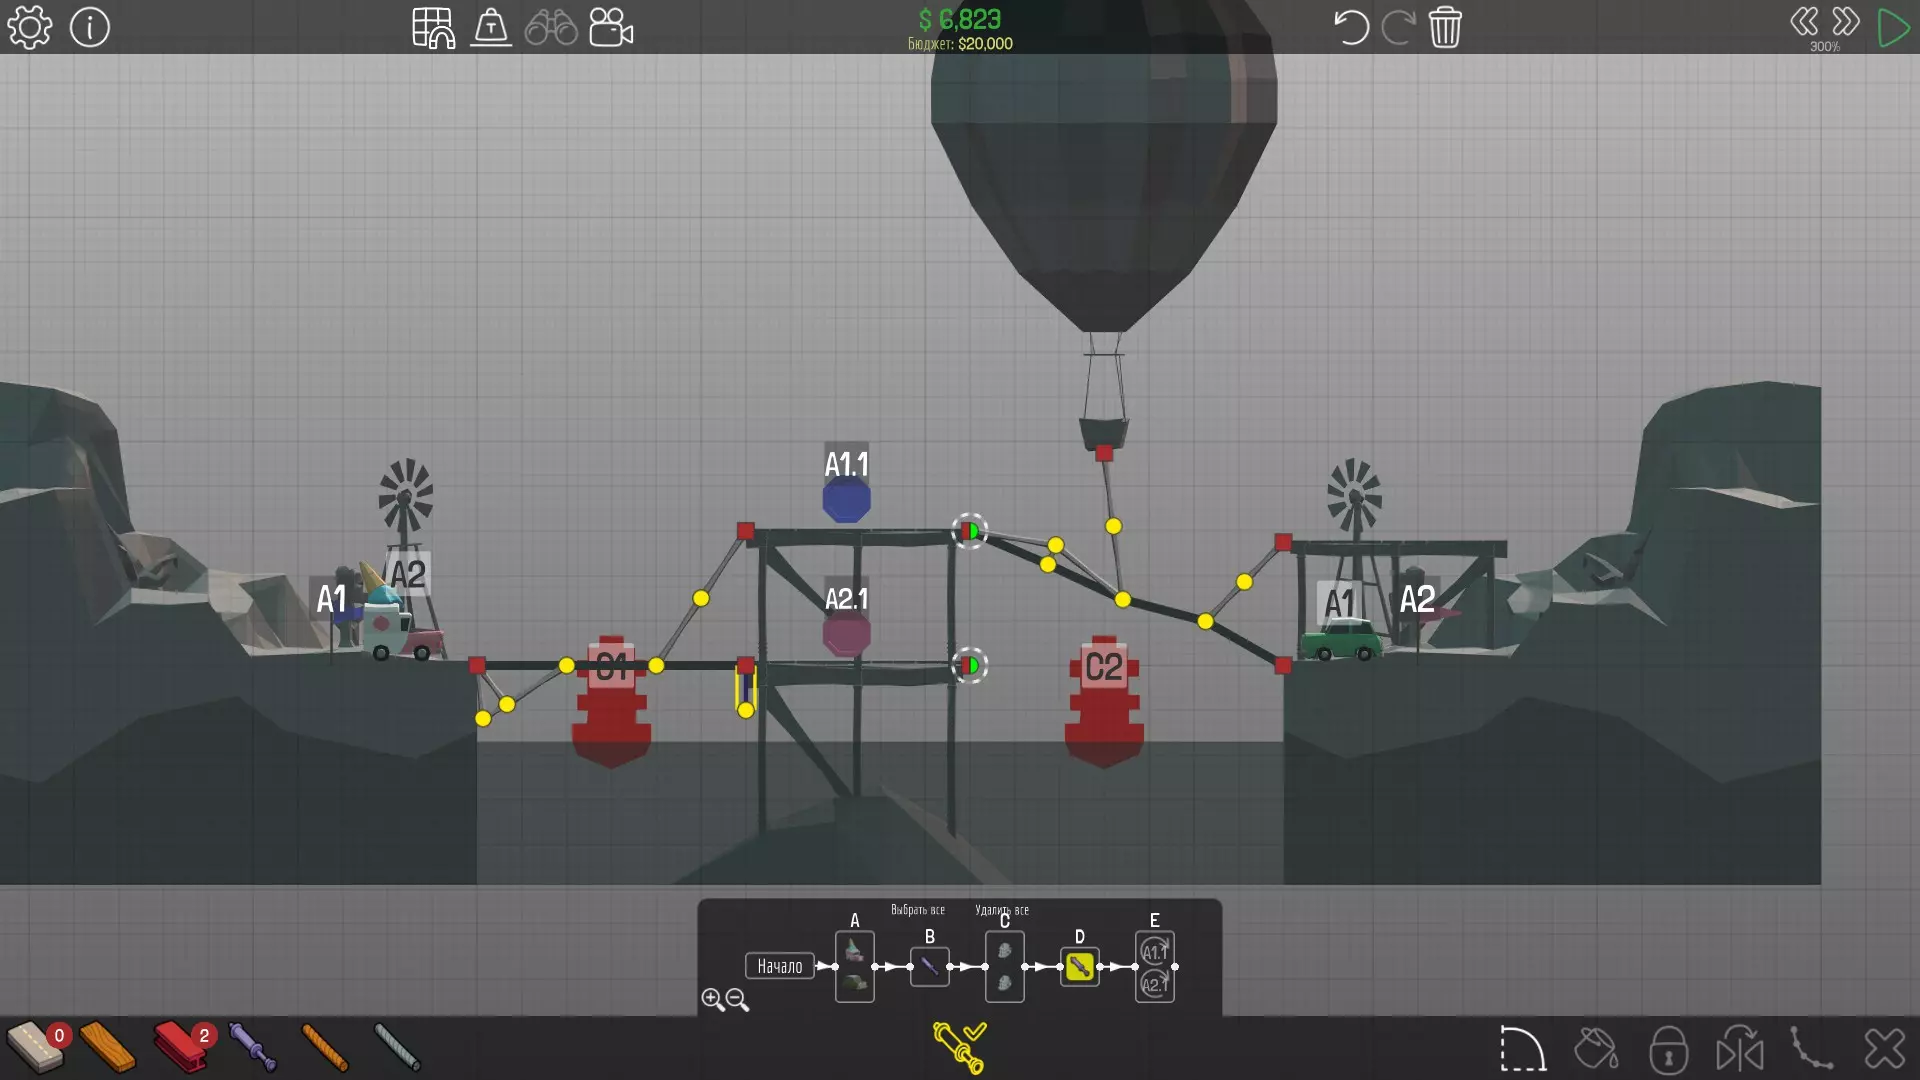Select the steel cable material
The width and height of the screenshot is (1920, 1080).
tap(397, 1046)
